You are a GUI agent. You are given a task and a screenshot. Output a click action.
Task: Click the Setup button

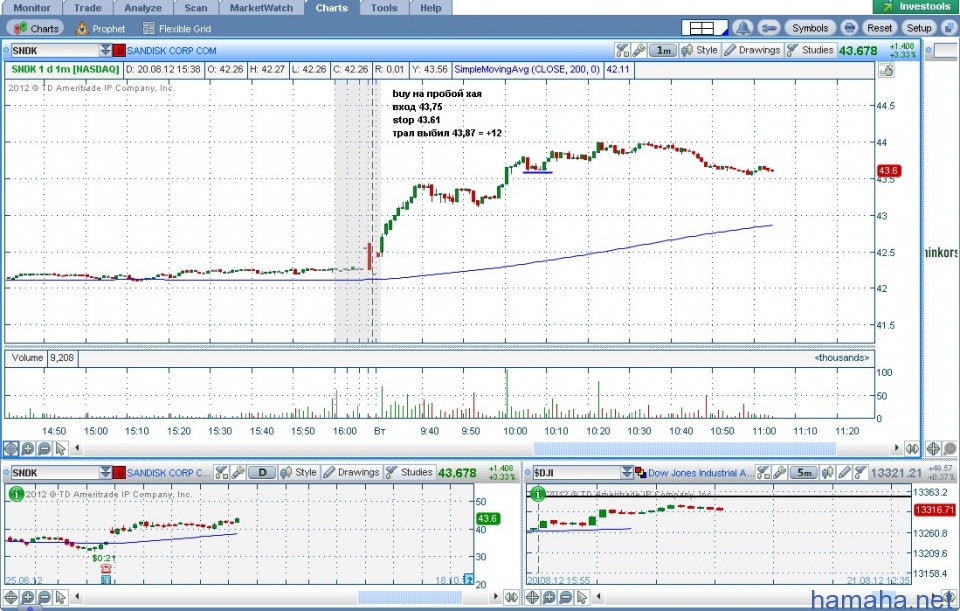coord(918,28)
